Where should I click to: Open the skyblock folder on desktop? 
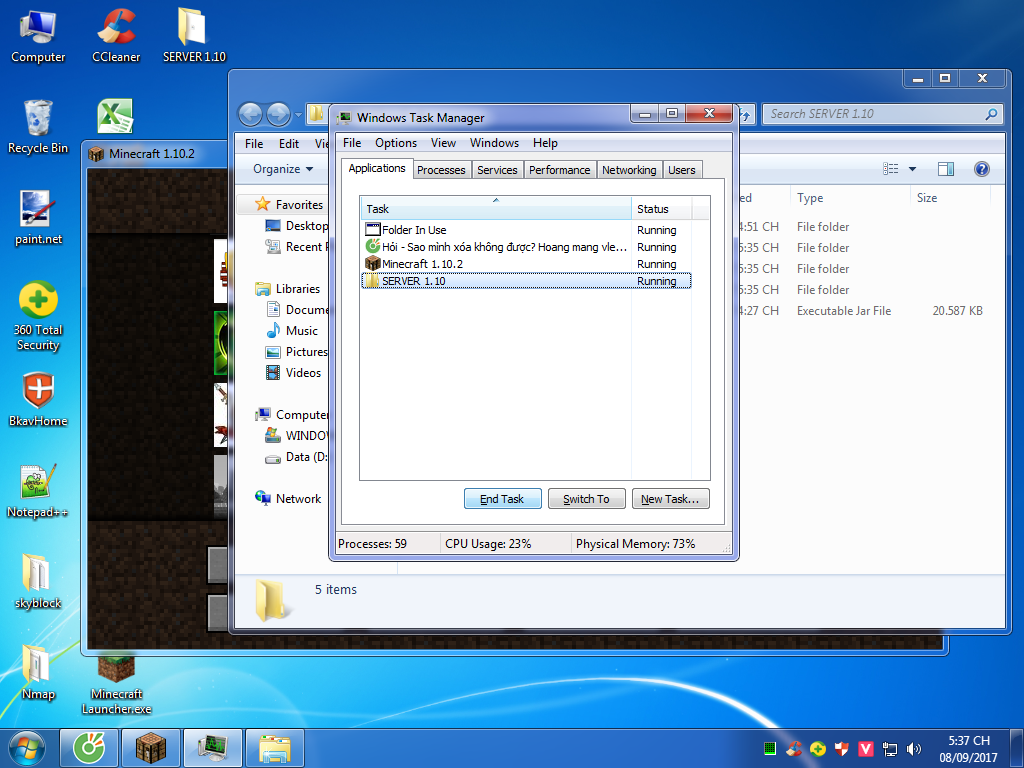click(38, 582)
